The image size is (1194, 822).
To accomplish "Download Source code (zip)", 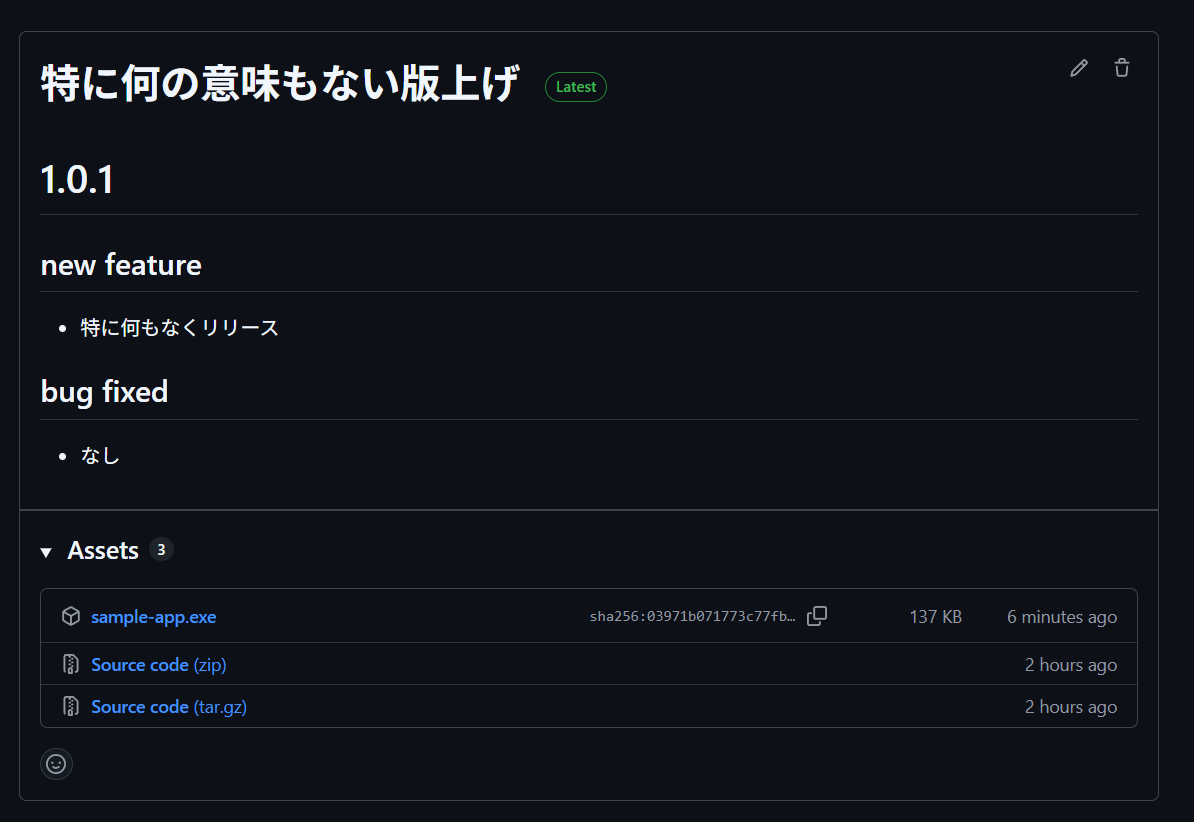I will pos(158,664).
